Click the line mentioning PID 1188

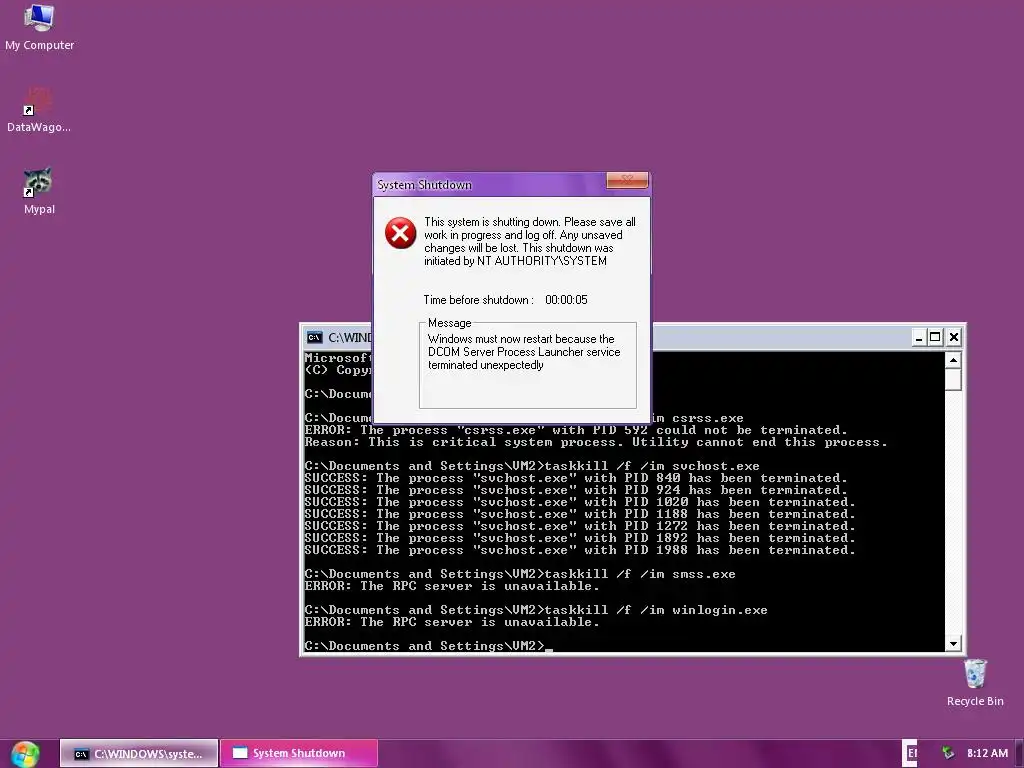click(580, 514)
